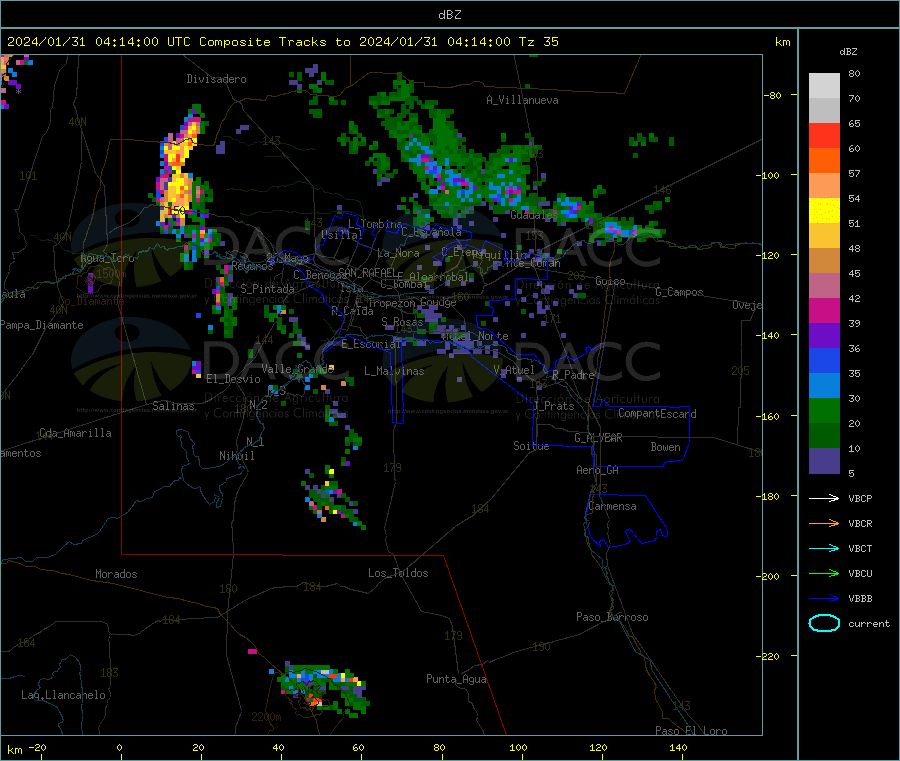
Task: Click the VBBB legend label
Action: coord(860,599)
